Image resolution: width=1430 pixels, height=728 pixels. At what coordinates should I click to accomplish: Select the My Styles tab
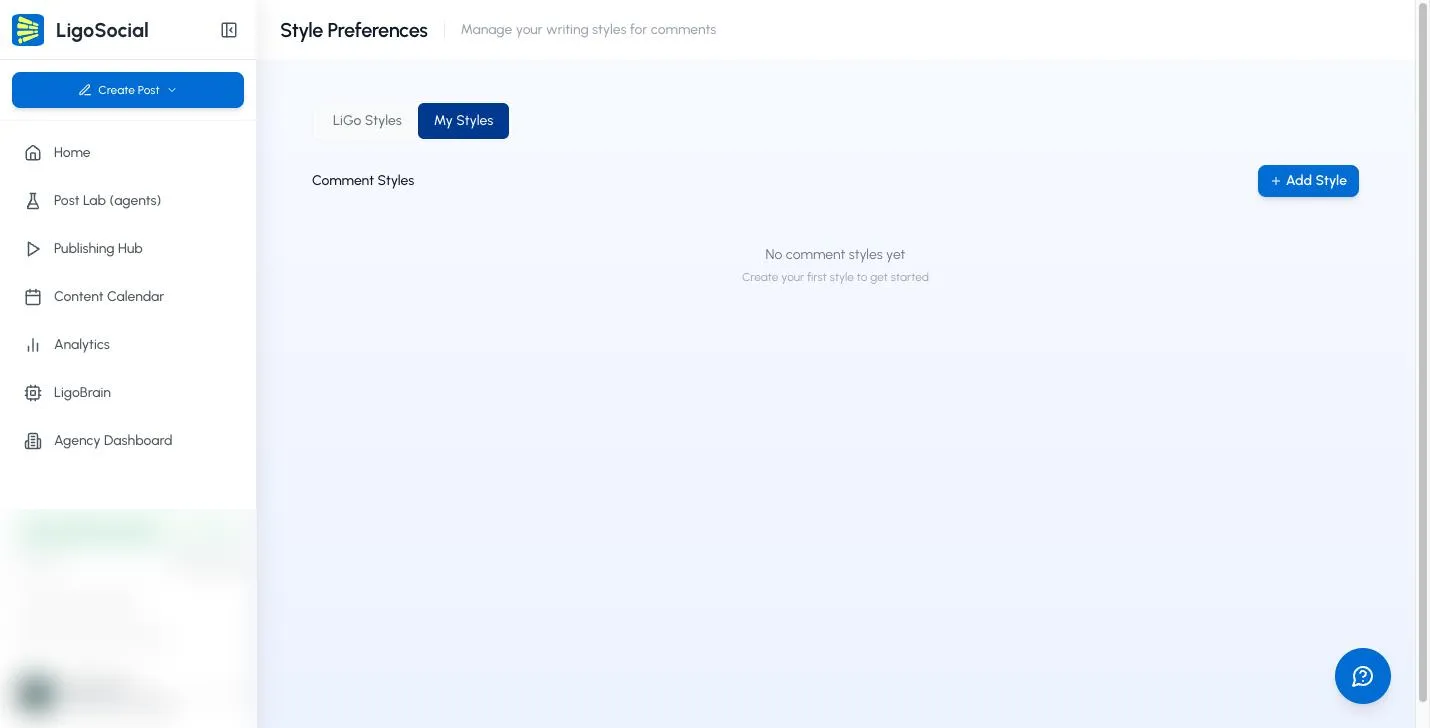[463, 121]
